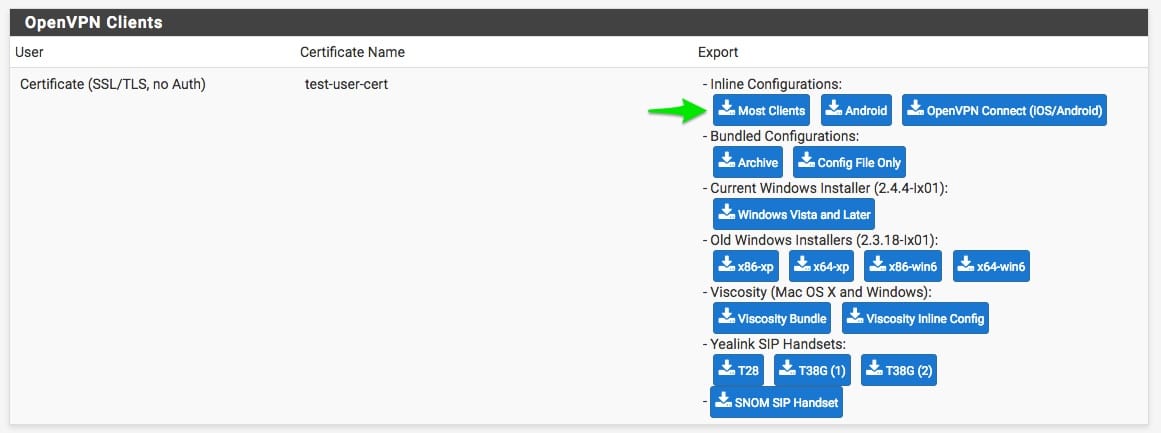The image size is (1161, 433).
Task: Click Viscosity (Mac OS X and Windows) label
Action: [820, 292]
